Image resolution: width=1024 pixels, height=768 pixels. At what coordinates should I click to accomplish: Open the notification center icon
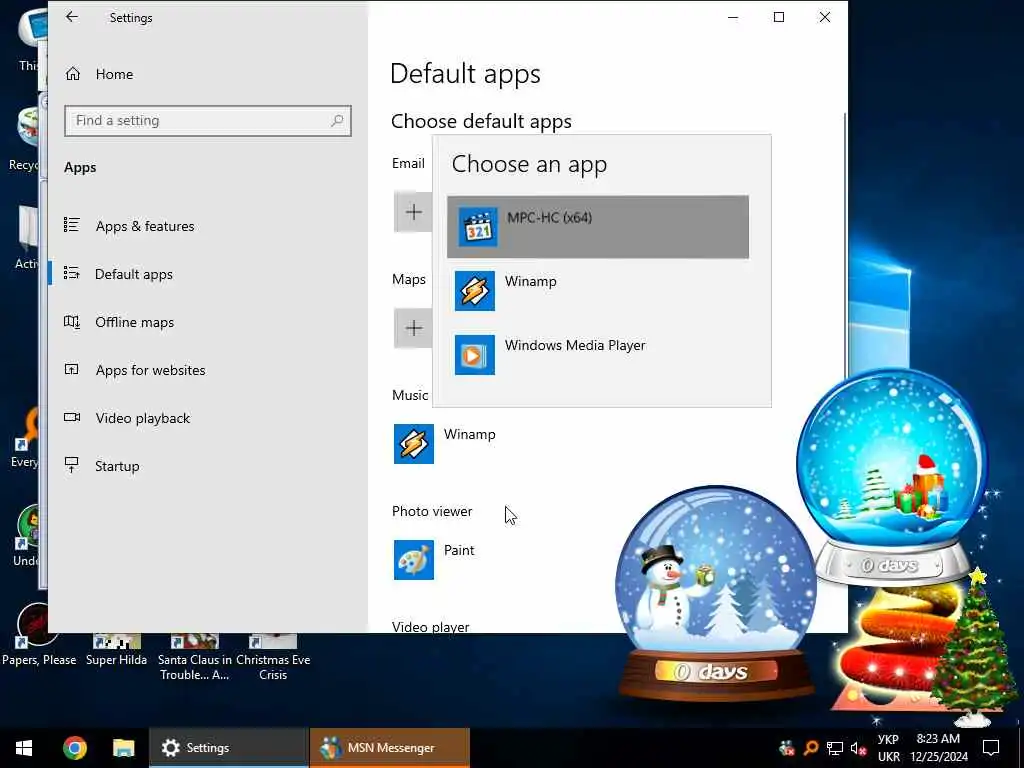pos(991,748)
